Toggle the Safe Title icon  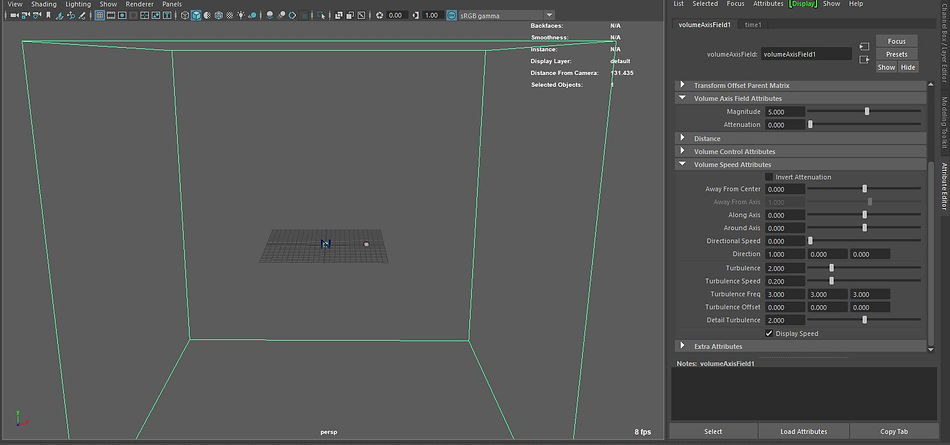(167, 15)
